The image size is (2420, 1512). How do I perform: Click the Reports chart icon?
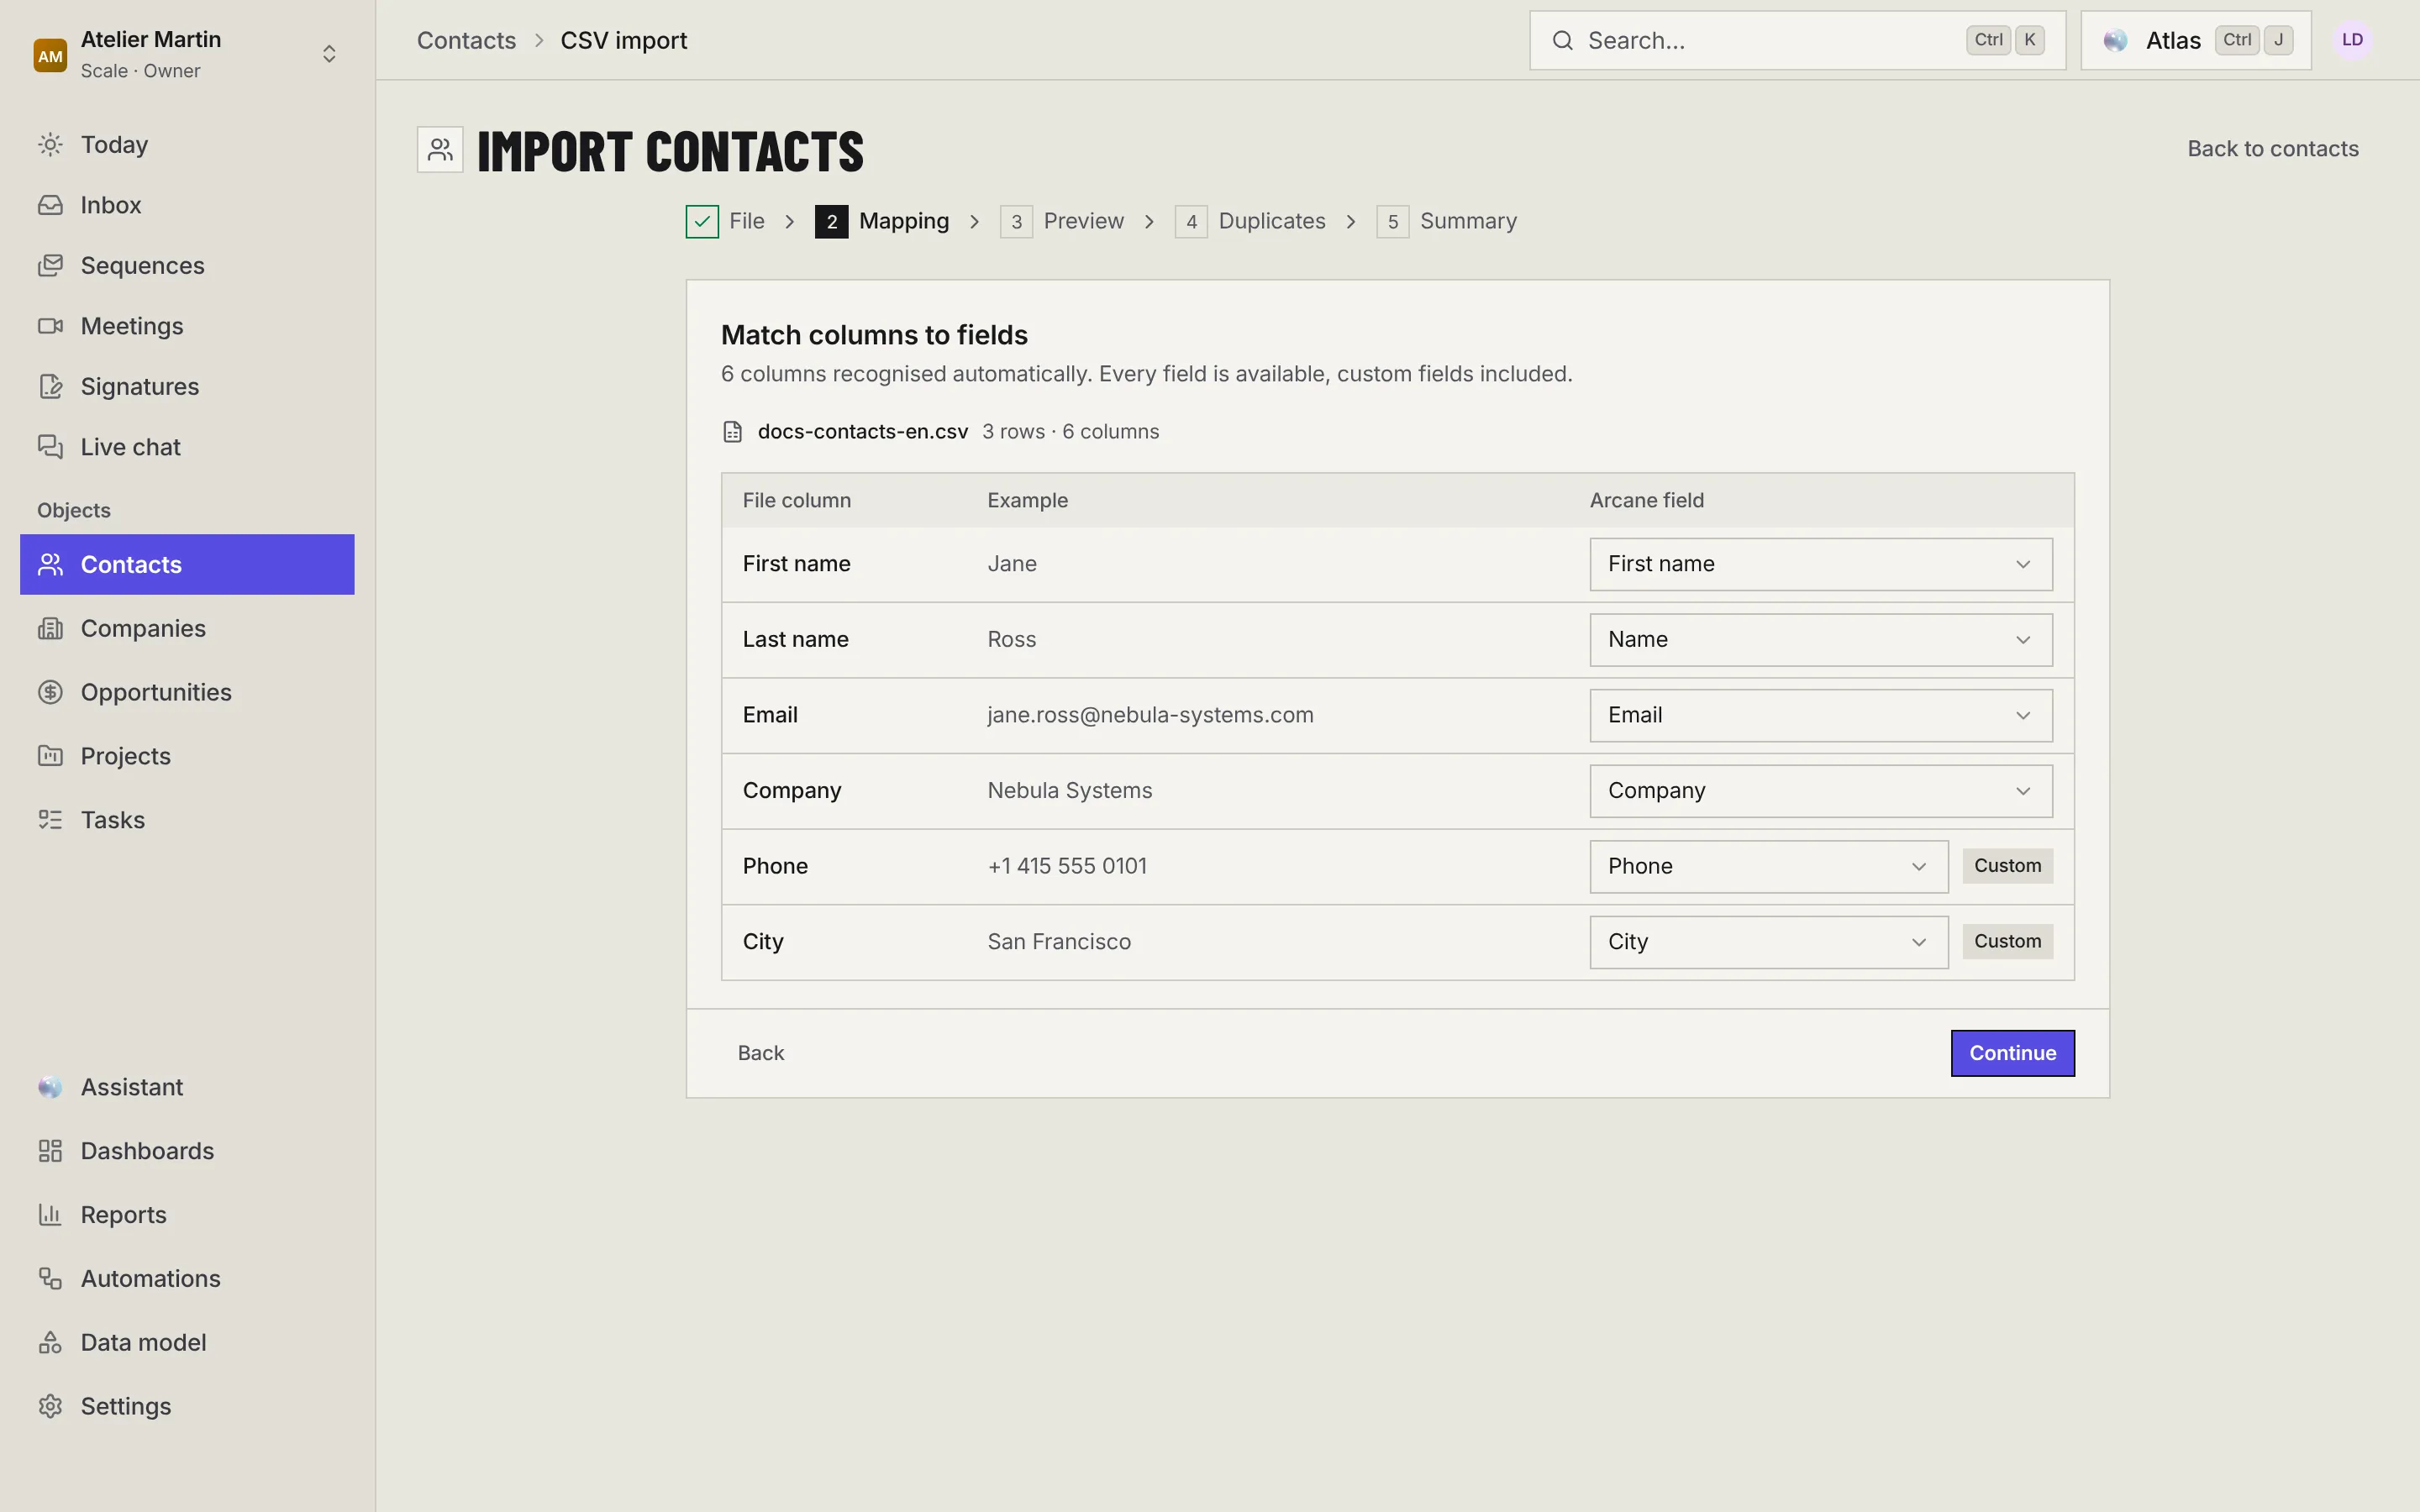50,1215
